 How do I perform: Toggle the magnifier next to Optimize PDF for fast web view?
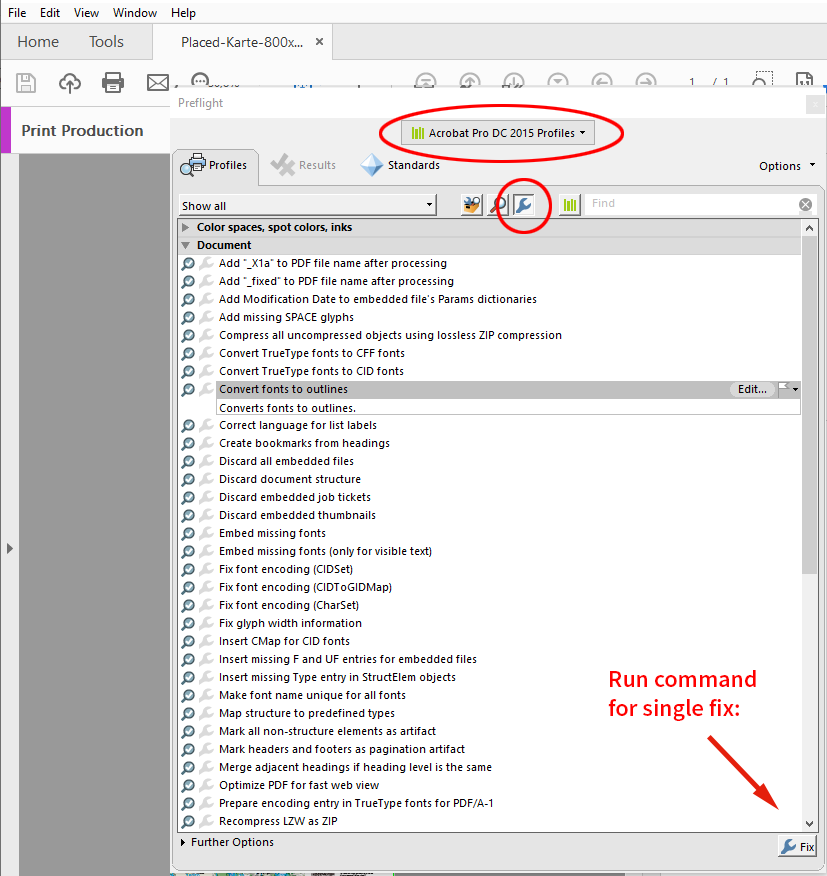tap(190, 785)
